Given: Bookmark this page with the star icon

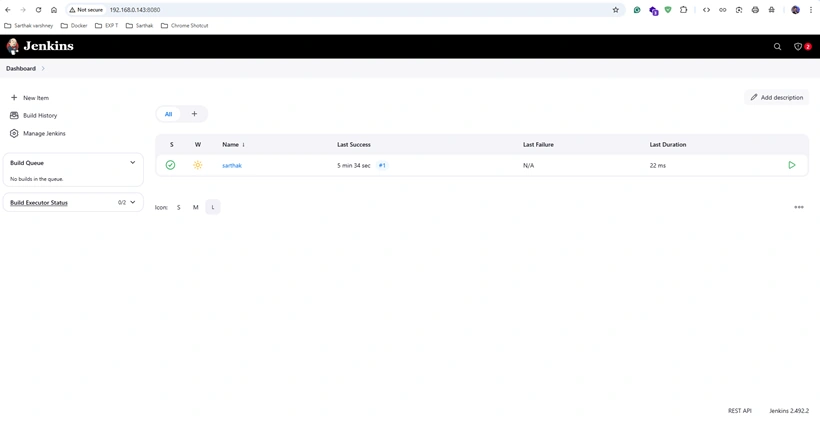Looking at the screenshot, I should click(616, 10).
